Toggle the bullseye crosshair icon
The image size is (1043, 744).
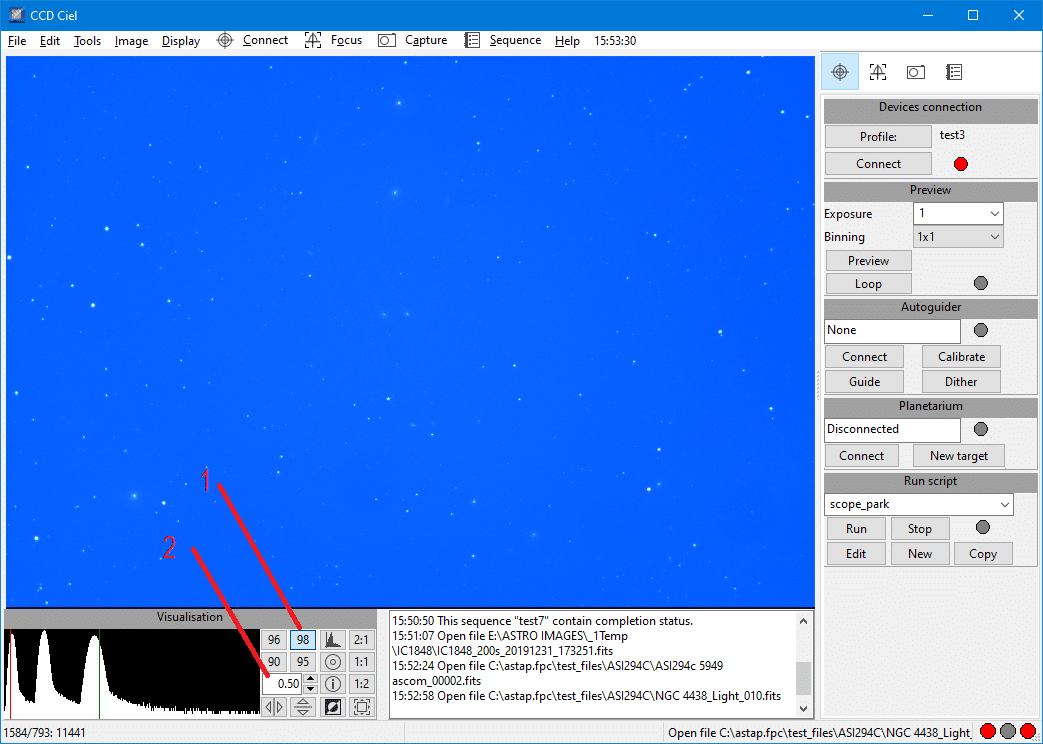click(333, 662)
